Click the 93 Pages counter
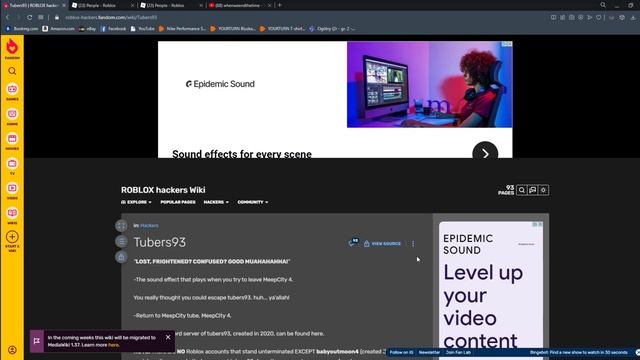 tap(506, 190)
